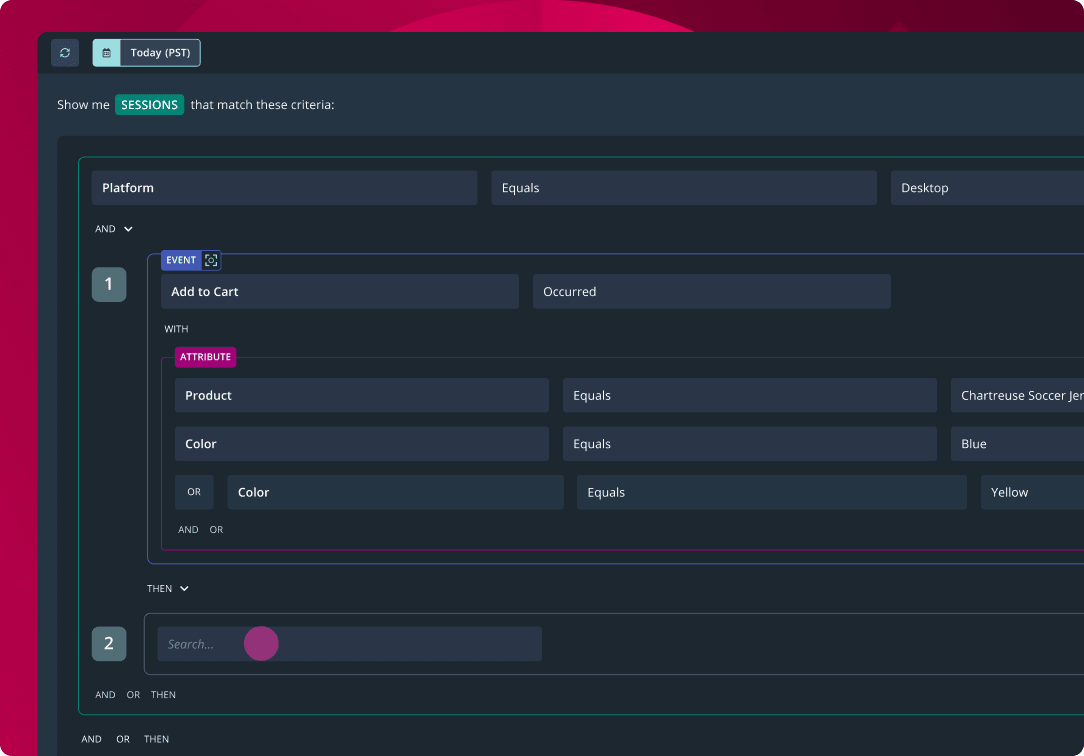Click the Occurred condition field
Screen dimensions: 1084x756
711,292
